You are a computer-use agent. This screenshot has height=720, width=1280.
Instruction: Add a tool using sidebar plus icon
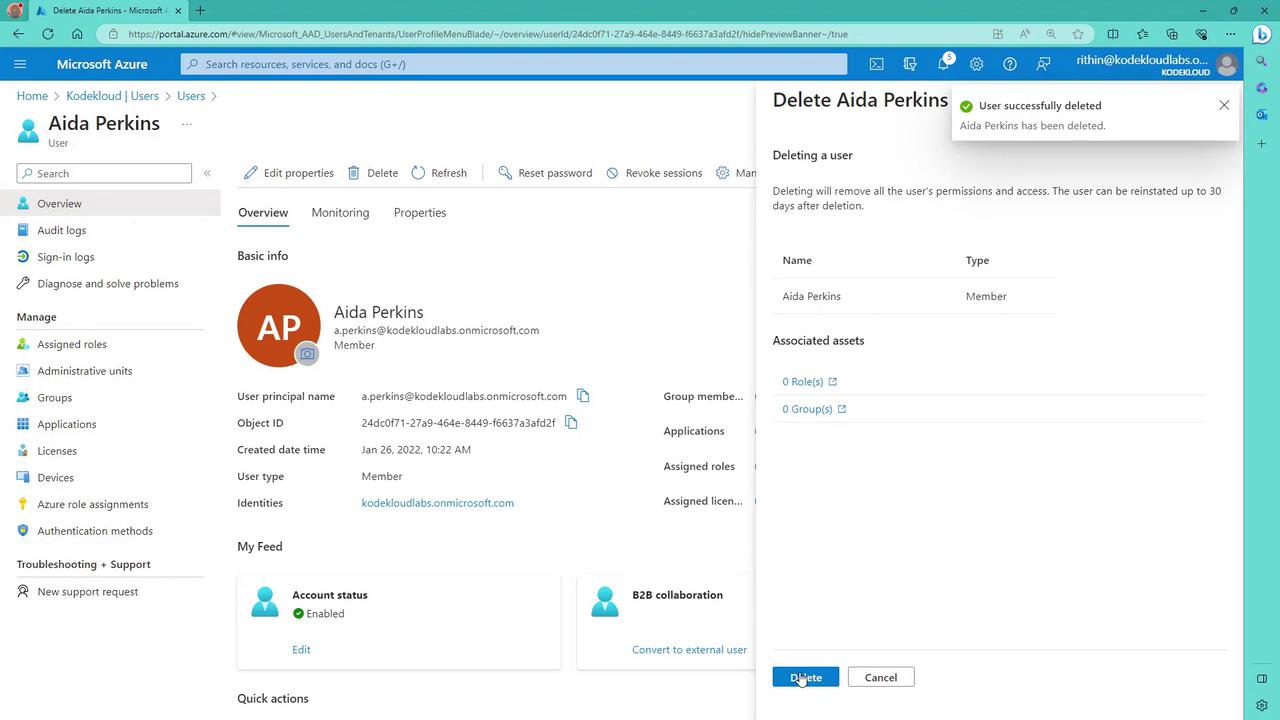pyautogui.click(x=1262, y=144)
